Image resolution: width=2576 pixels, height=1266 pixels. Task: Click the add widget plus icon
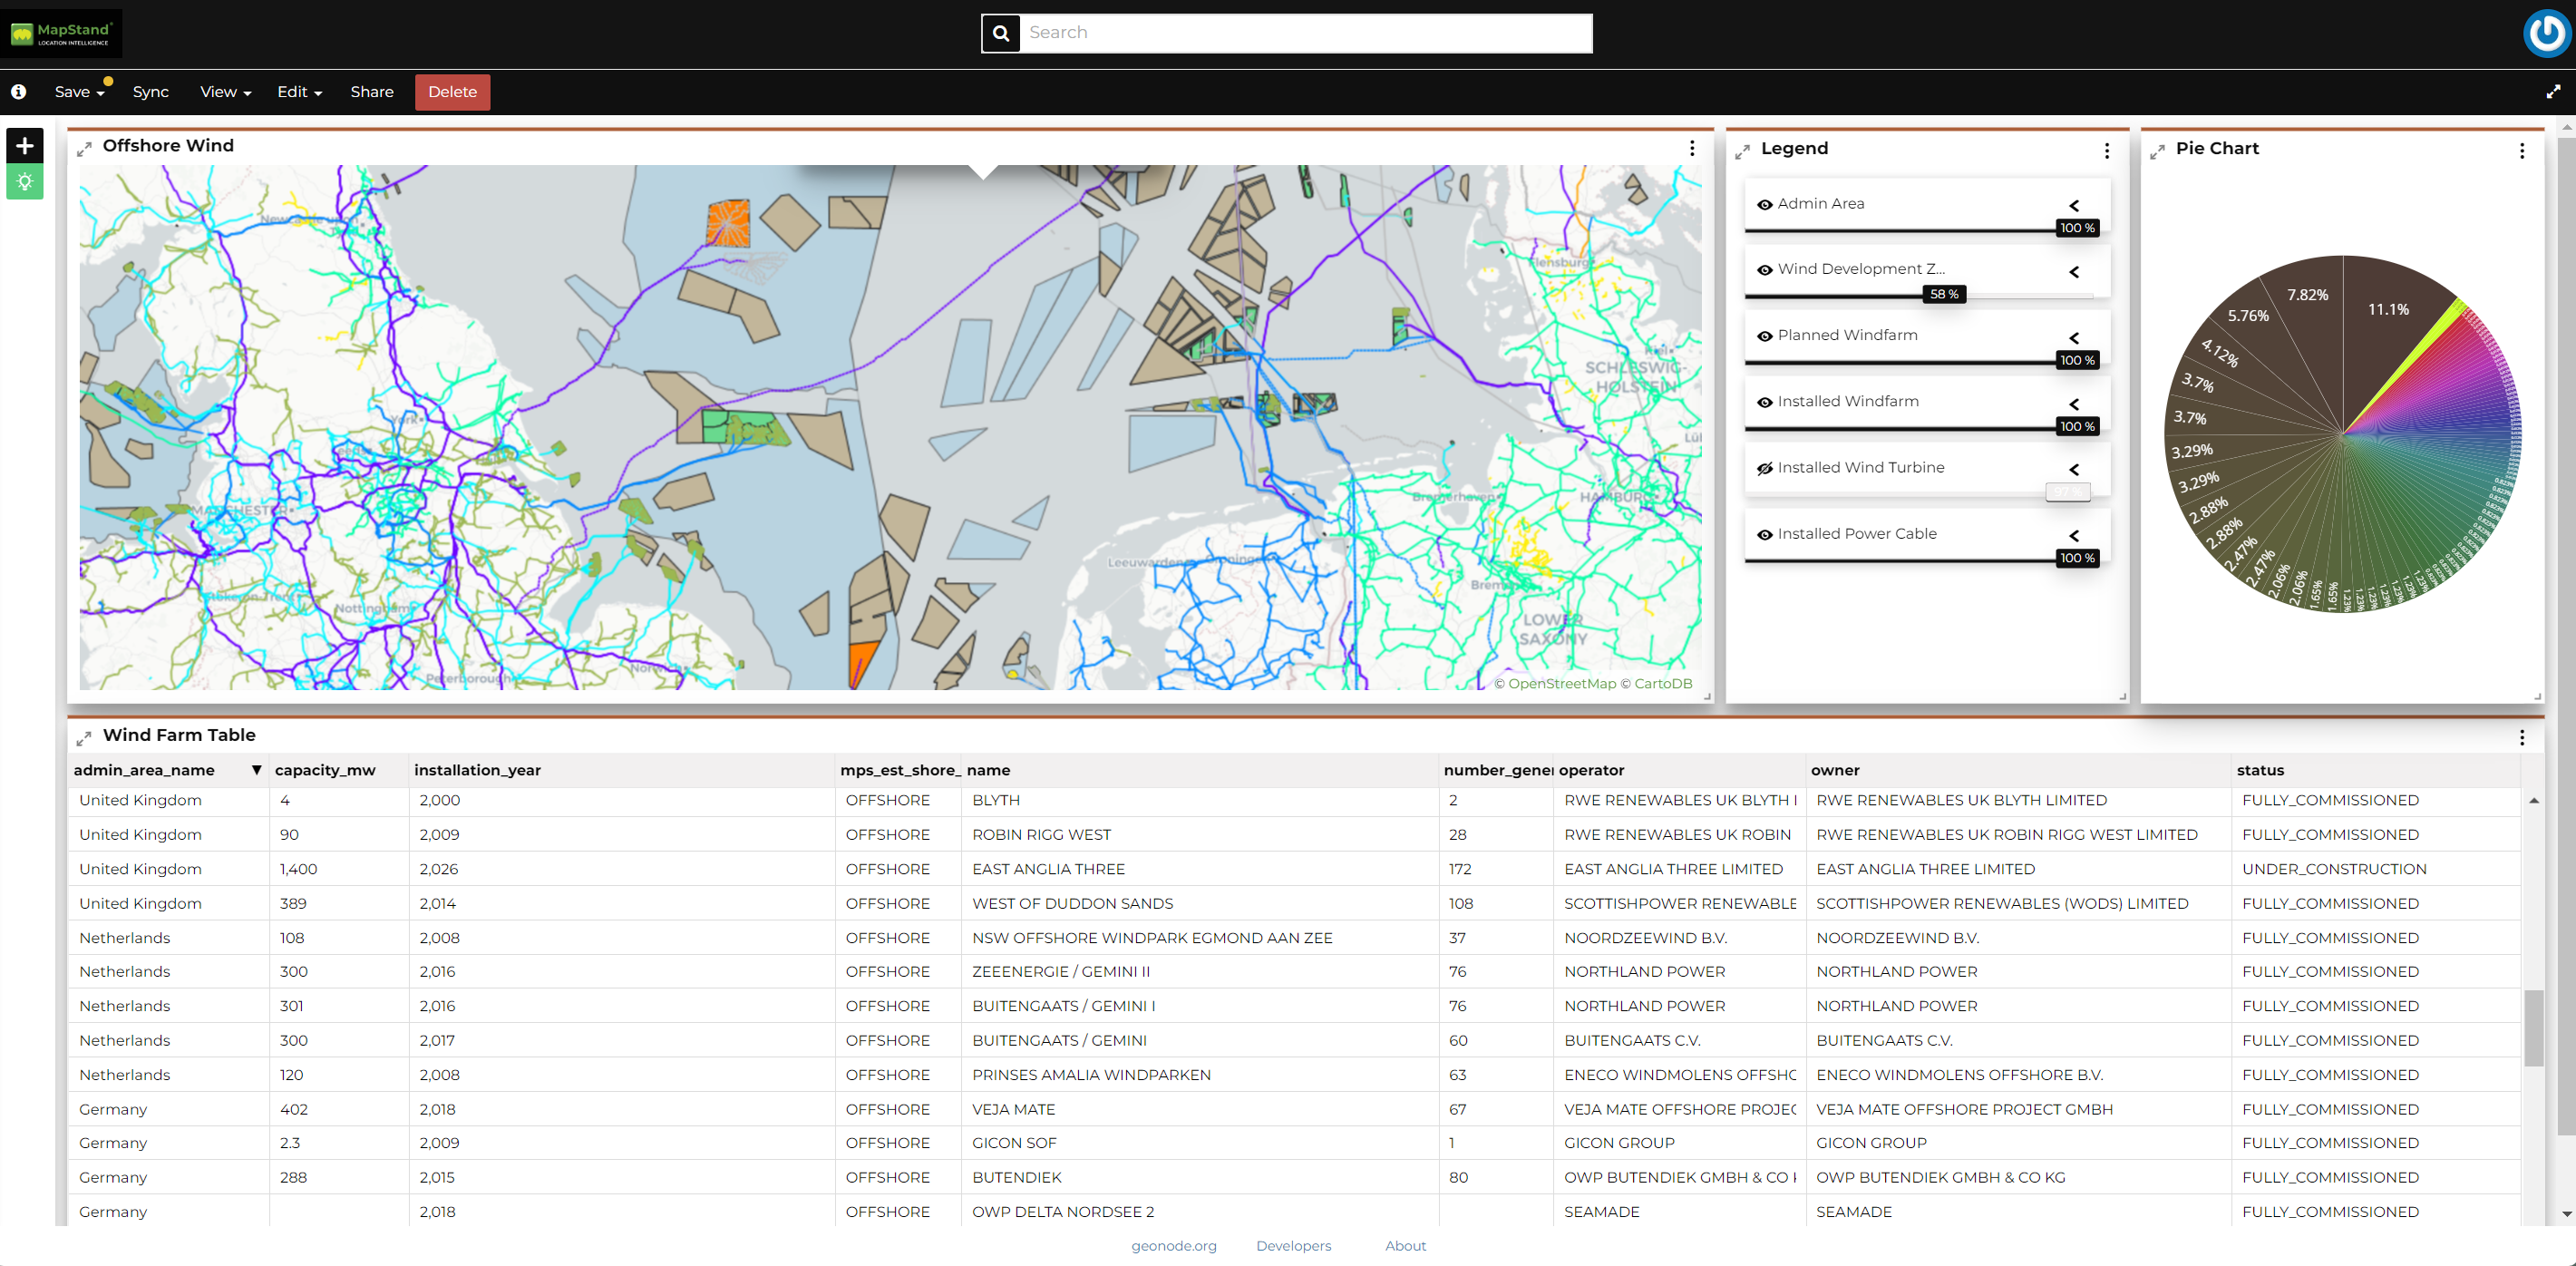pos(24,146)
